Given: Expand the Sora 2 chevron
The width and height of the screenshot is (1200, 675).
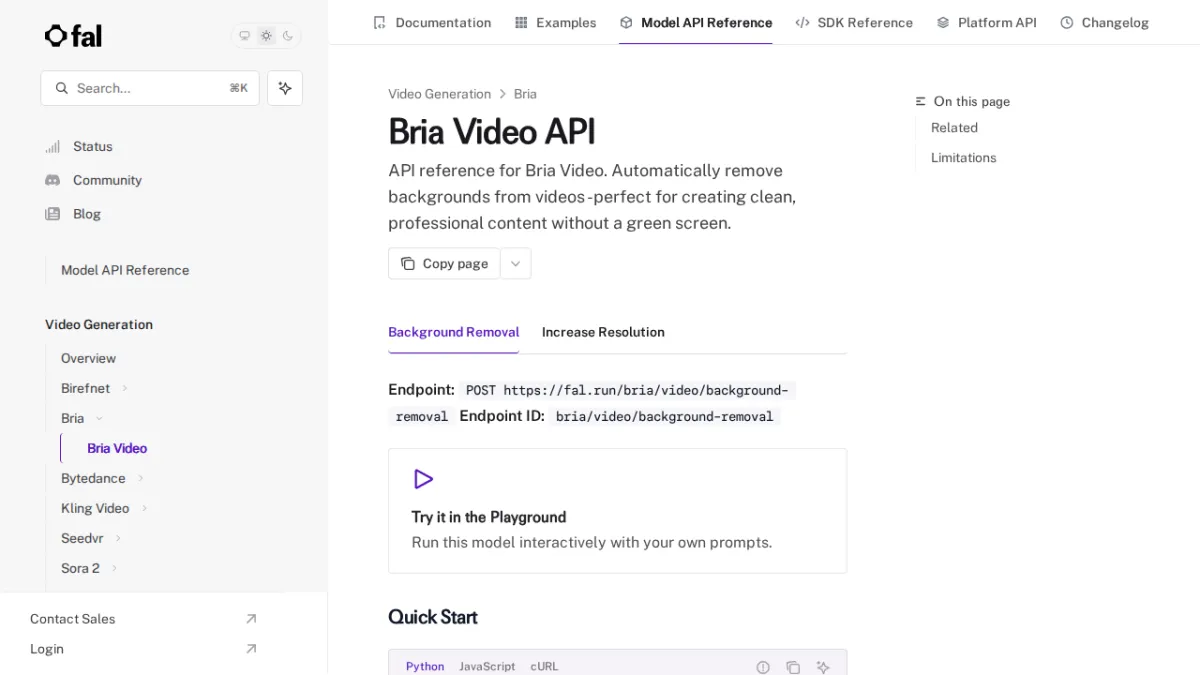Looking at the screenshot, I should (115, 568).
